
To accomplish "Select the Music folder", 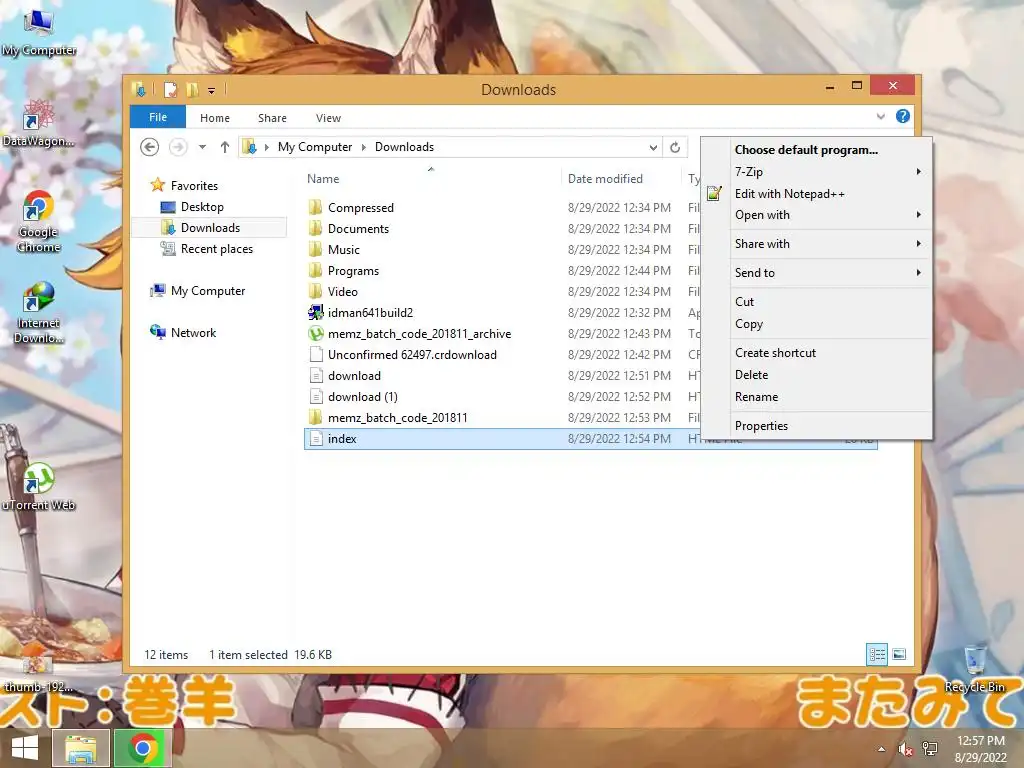I will pos(344,249).
